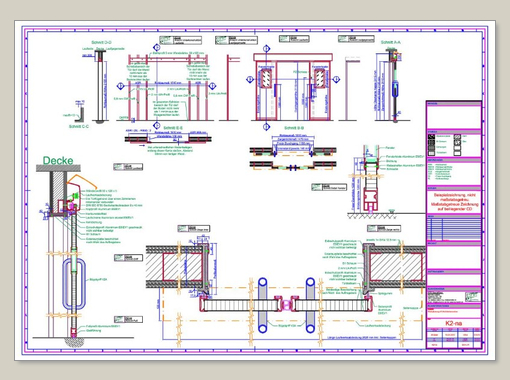This screenshot has width=510, height=380.
Task: Click the diamond marker right of the door elevation
Action: (x=336, y=79)
